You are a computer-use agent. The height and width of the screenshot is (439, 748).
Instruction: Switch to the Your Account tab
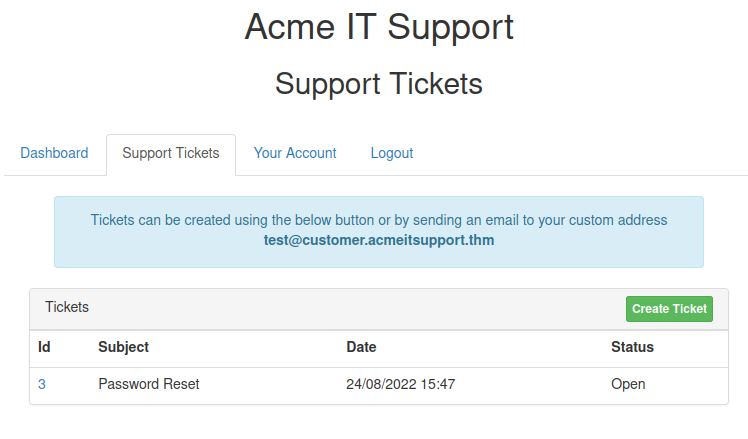[x=295, y=153]
